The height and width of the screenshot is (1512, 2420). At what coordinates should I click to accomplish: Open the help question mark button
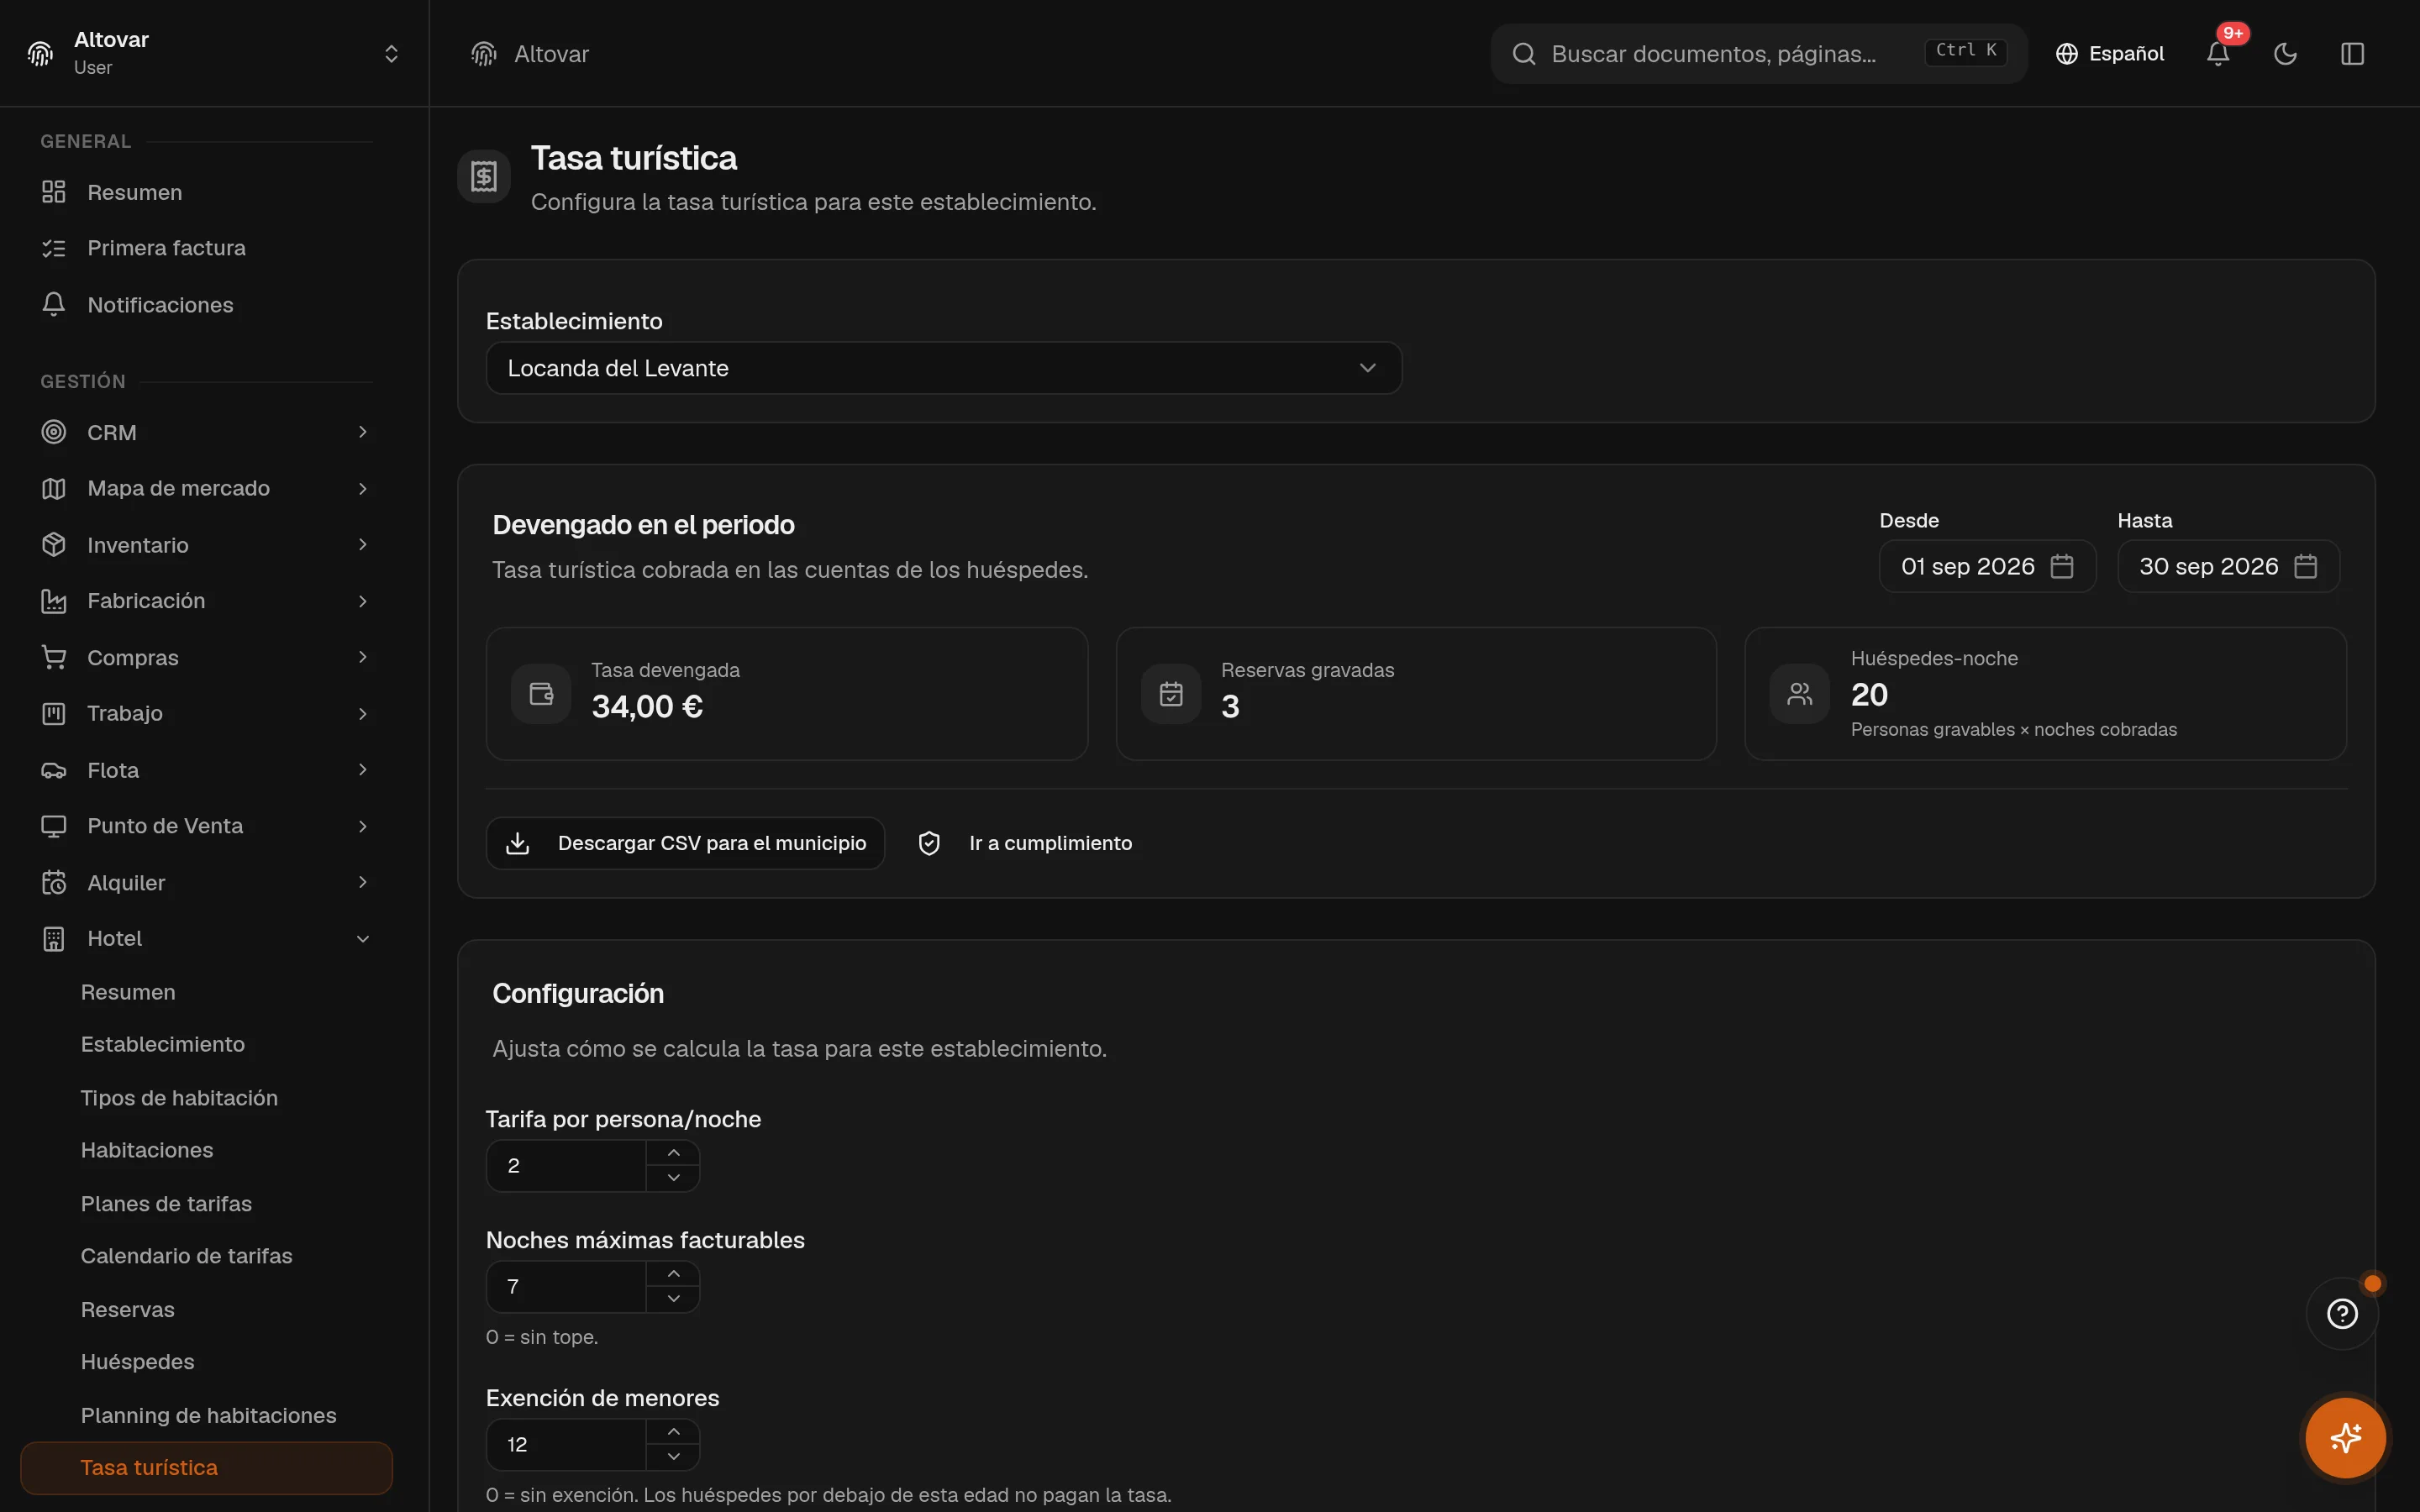pyautogui.click(x=2342, y=1314)
